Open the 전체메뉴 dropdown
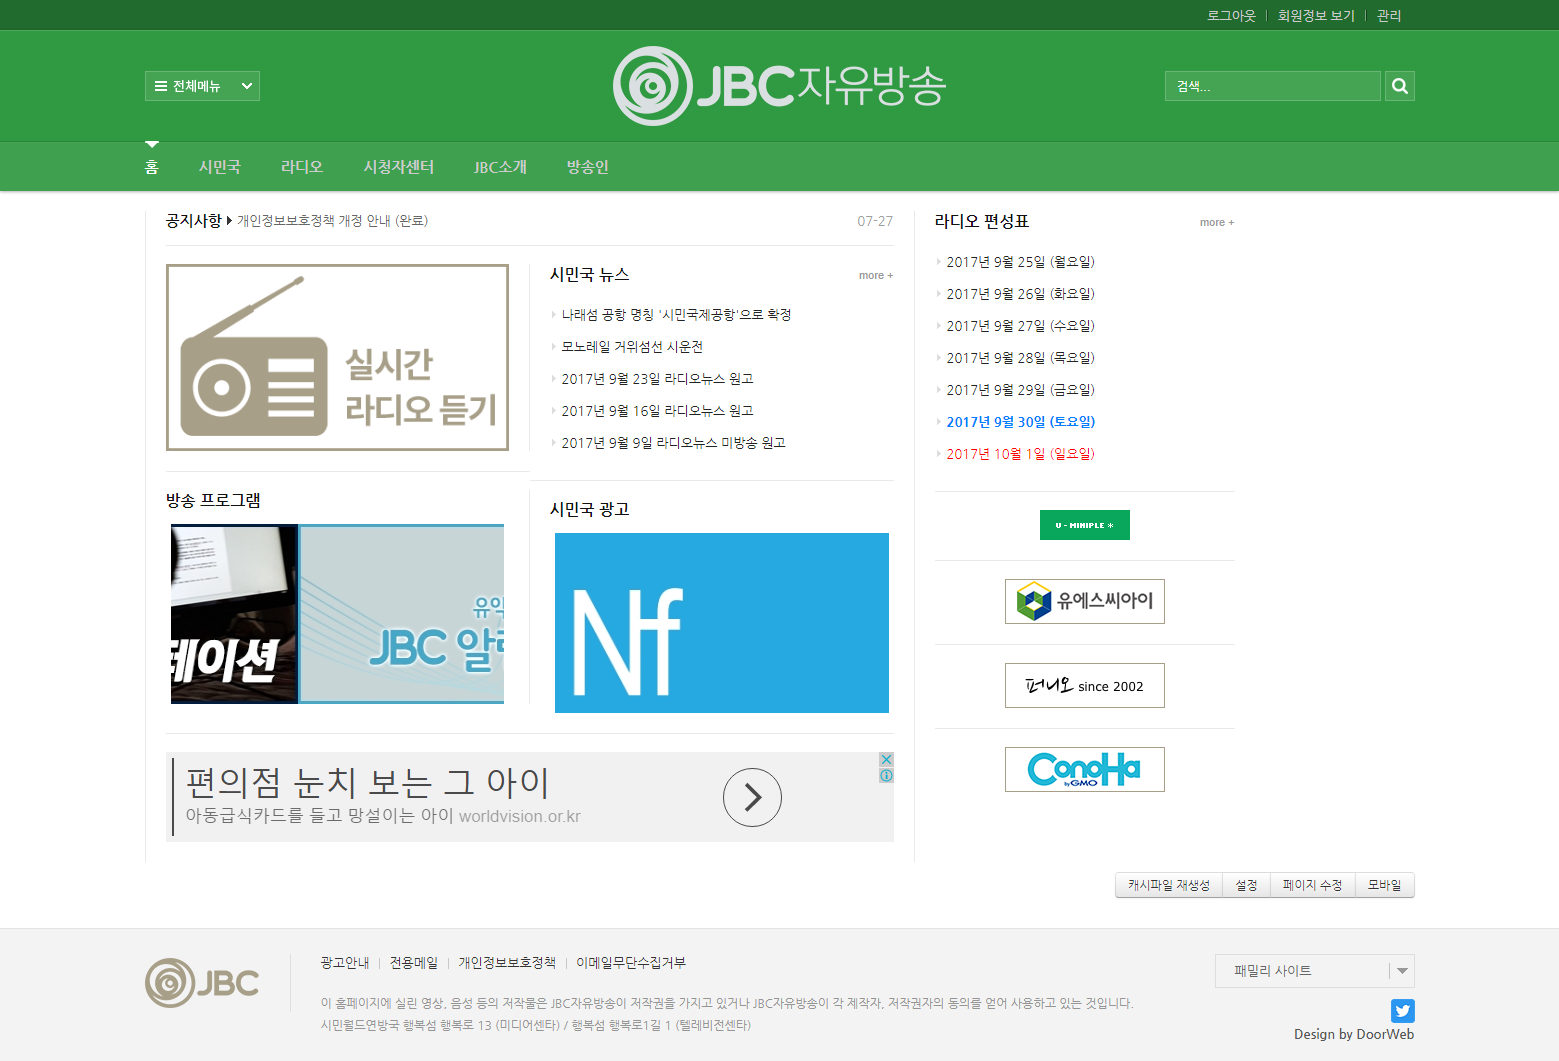Image resolution: width=1559 pixels, height=1061 pixels. pyautogui.click(x=202, y=85)
